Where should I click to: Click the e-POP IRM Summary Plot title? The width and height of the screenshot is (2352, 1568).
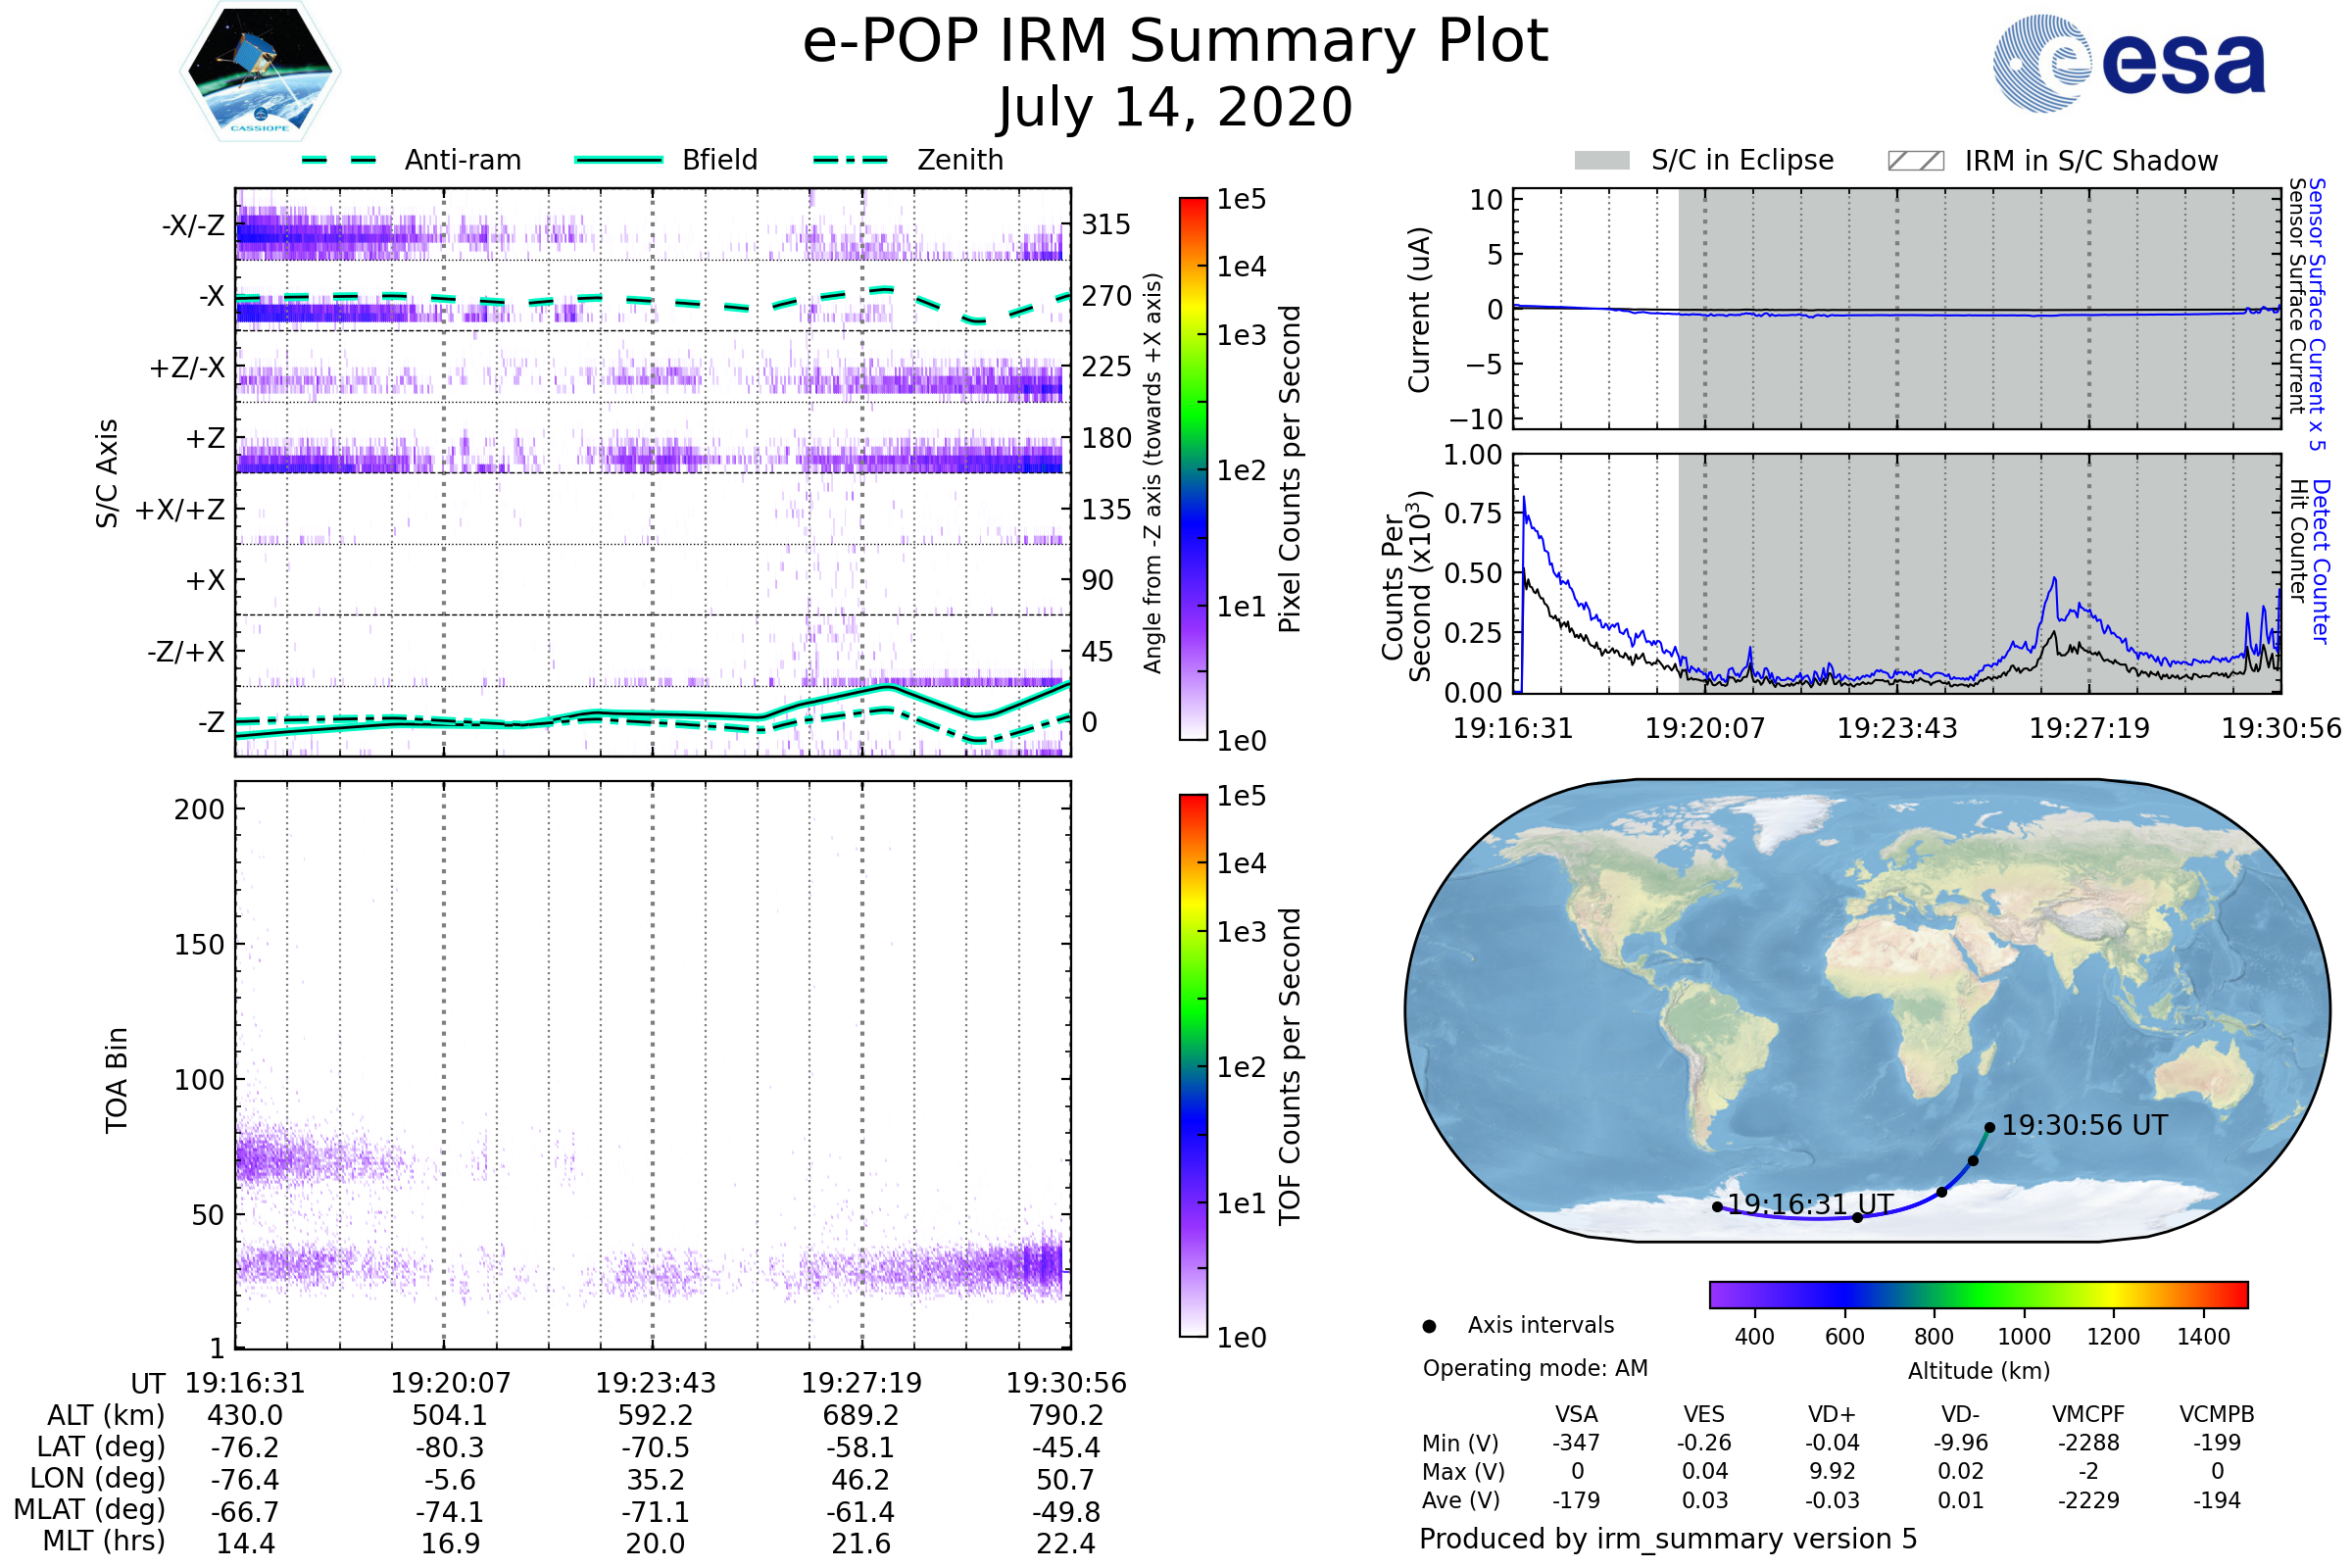(x=1175, y=42)
